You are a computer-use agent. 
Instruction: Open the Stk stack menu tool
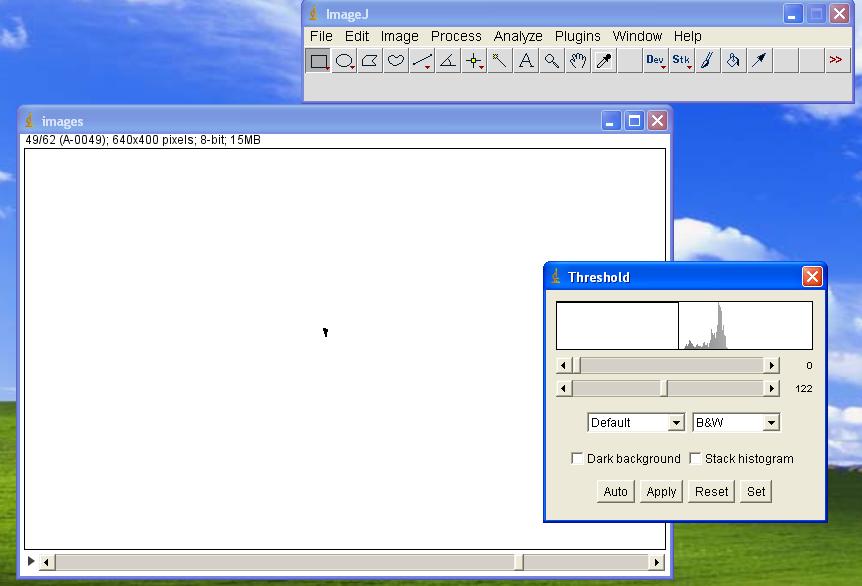point(681,60)
